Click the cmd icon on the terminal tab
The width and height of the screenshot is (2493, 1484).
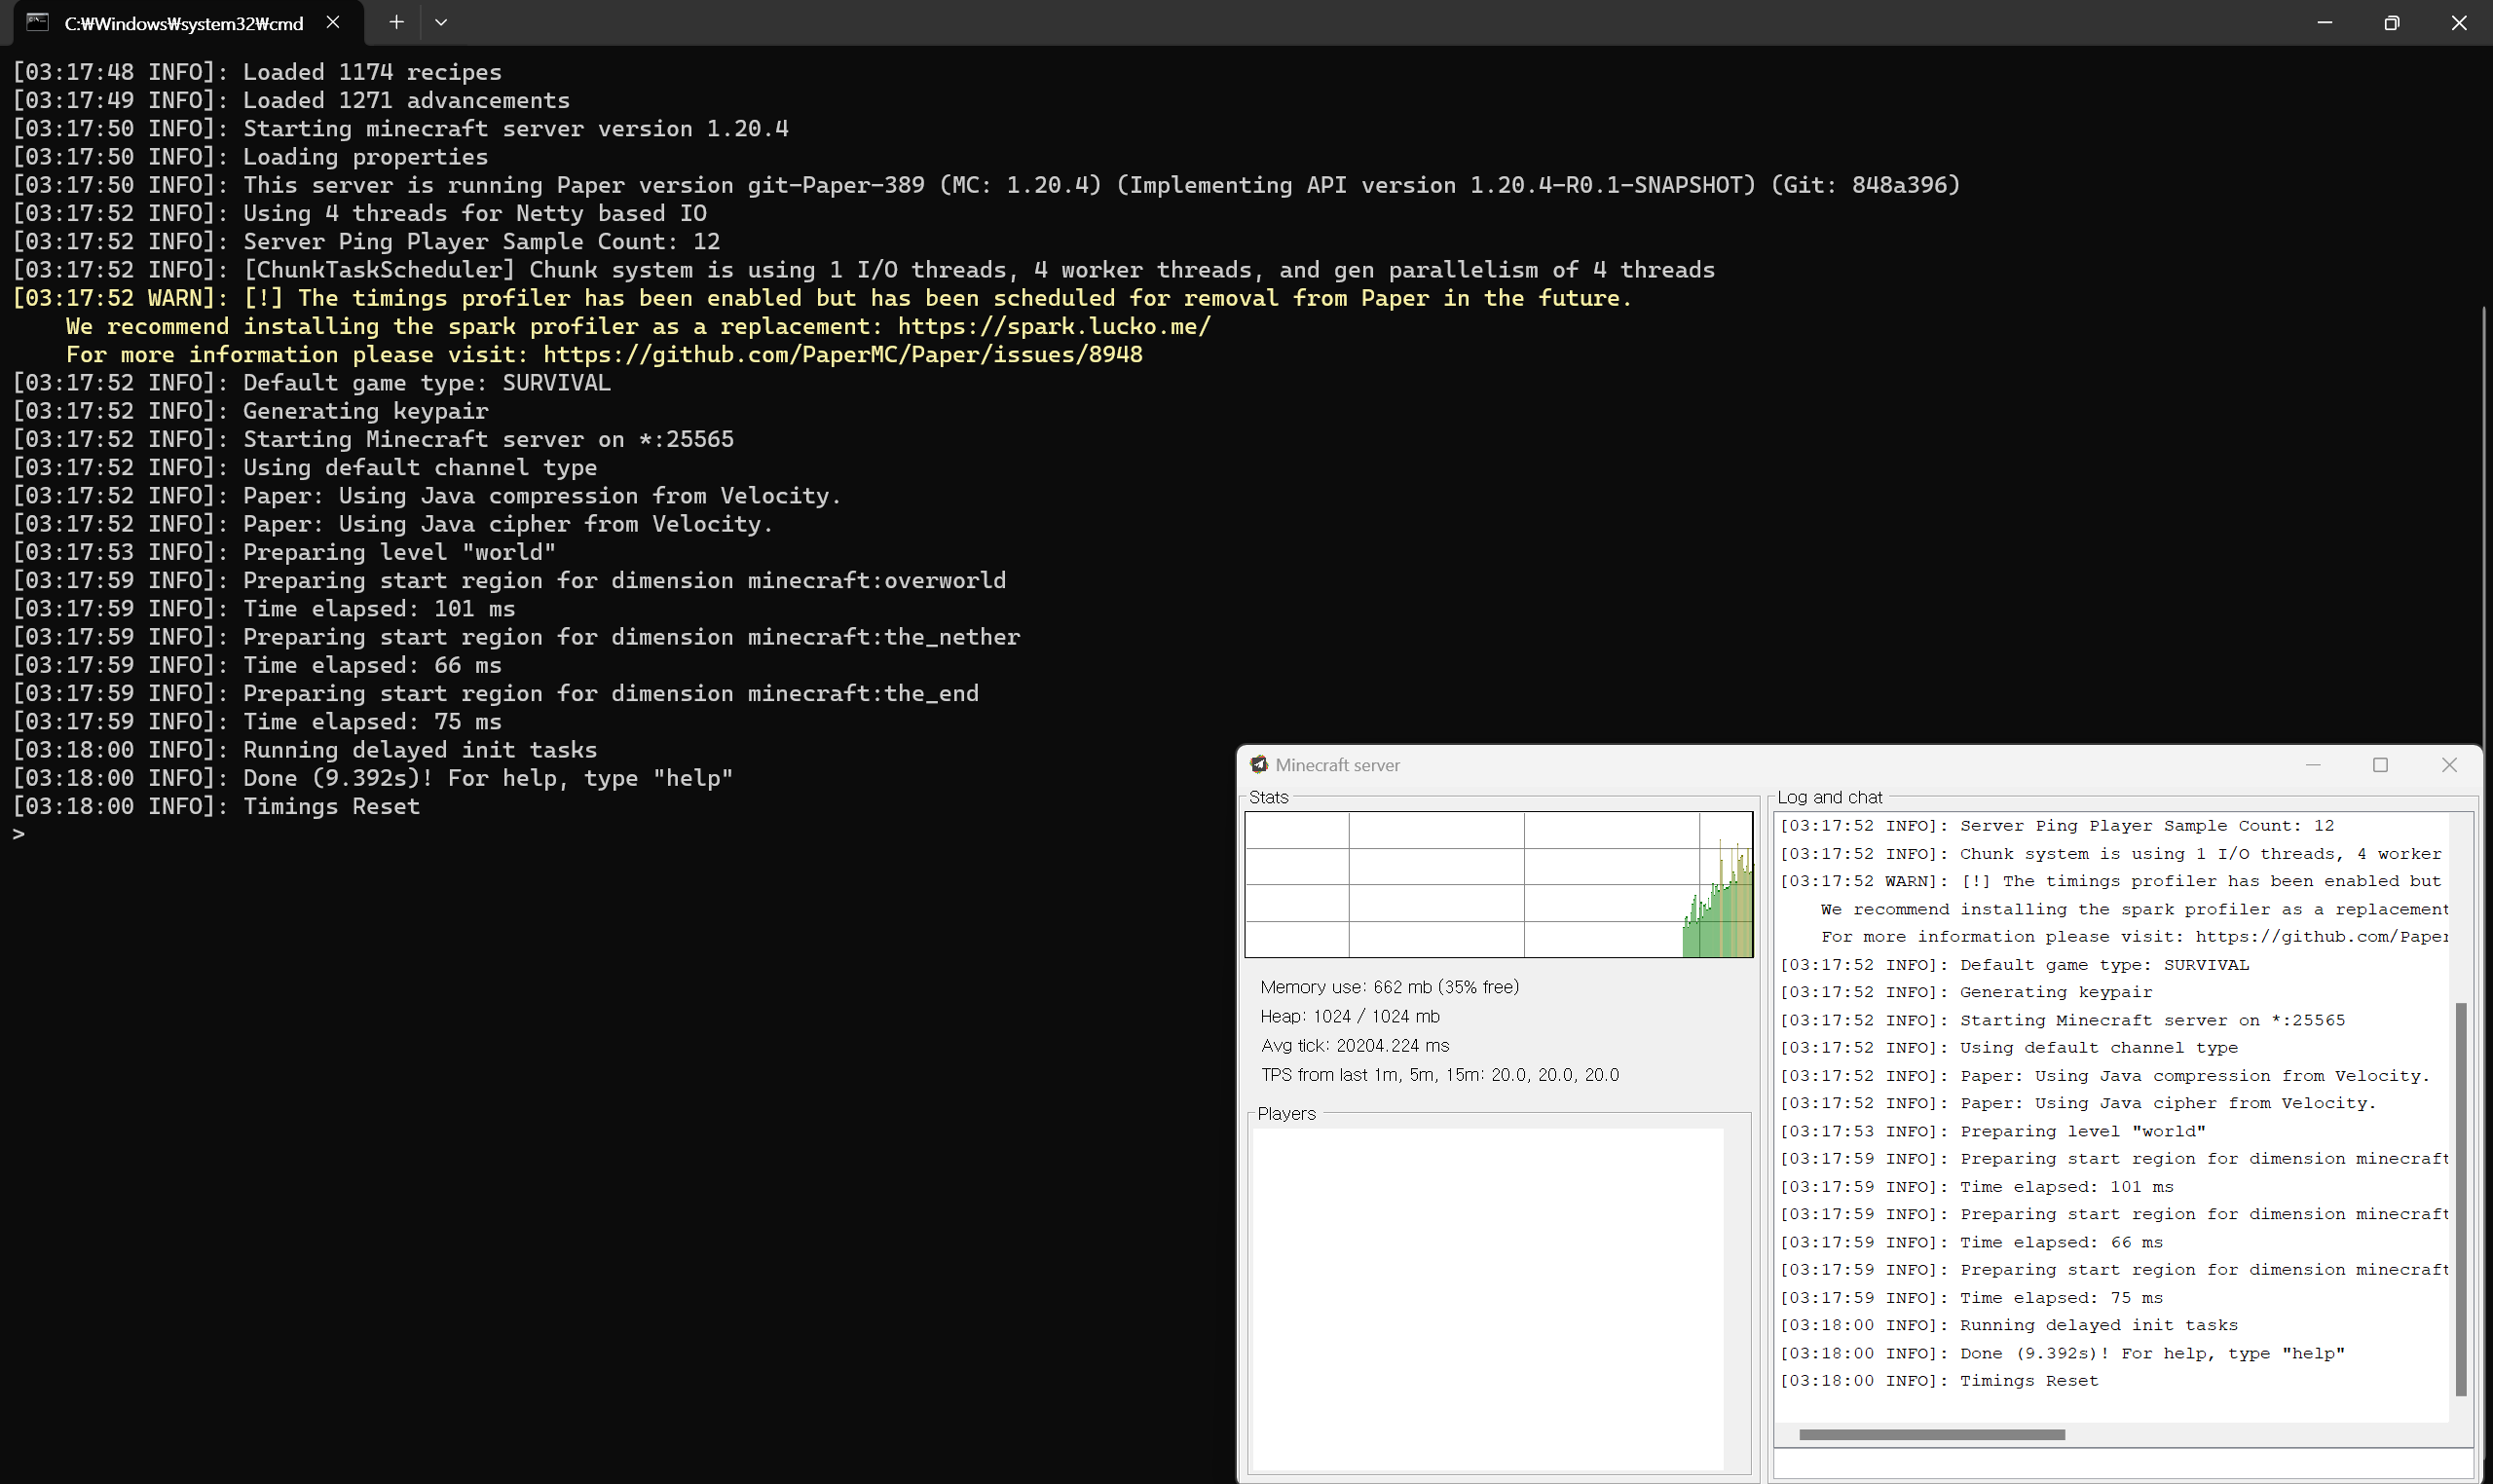[37, 22]
